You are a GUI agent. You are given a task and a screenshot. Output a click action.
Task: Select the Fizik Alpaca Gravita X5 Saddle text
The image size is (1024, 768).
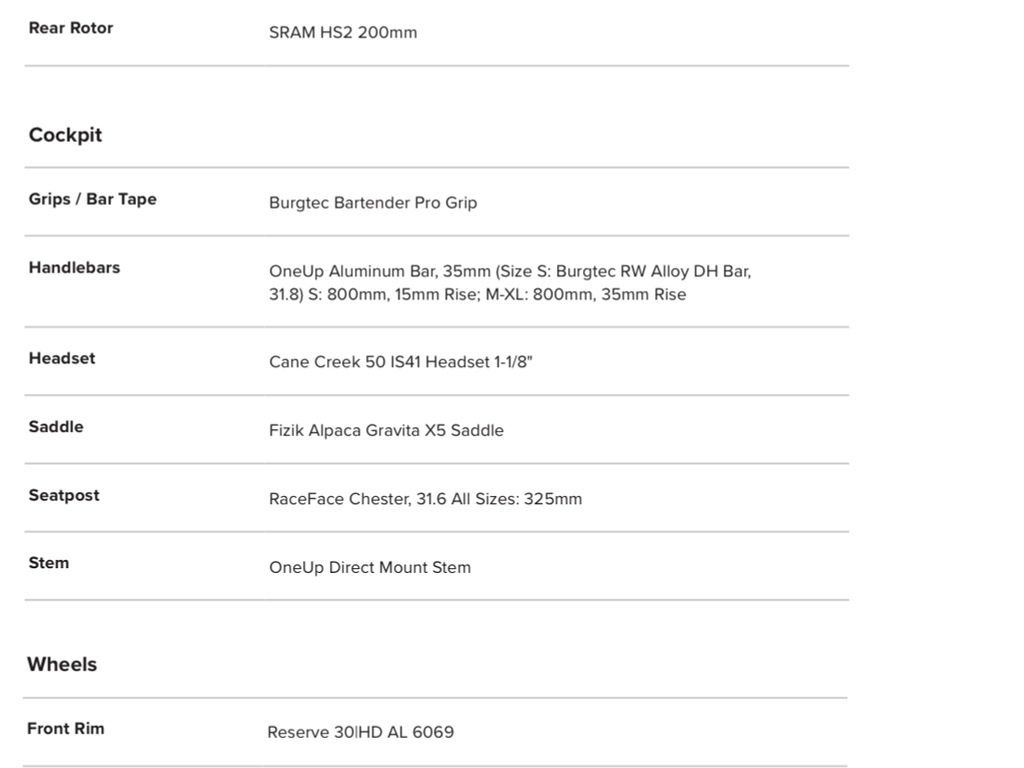click(x=386, y=431)
